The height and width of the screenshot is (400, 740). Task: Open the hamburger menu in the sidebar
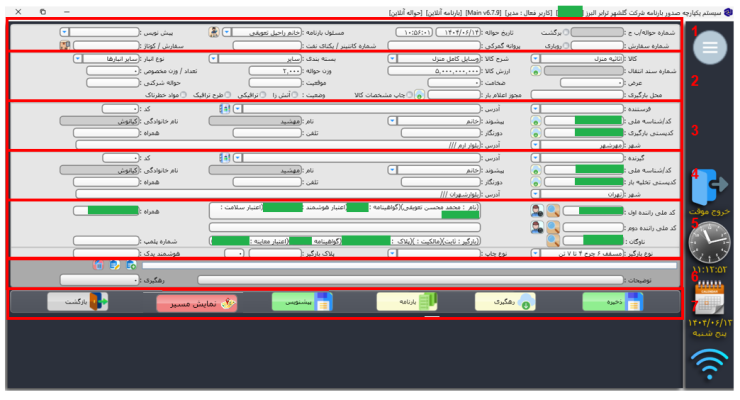coord(711,47)
